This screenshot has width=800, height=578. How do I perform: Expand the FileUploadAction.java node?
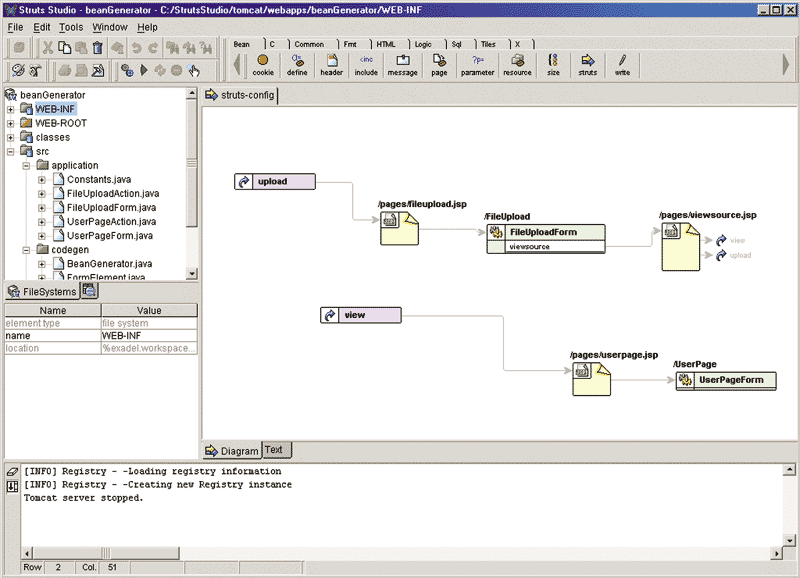click(x=42, y=193)
